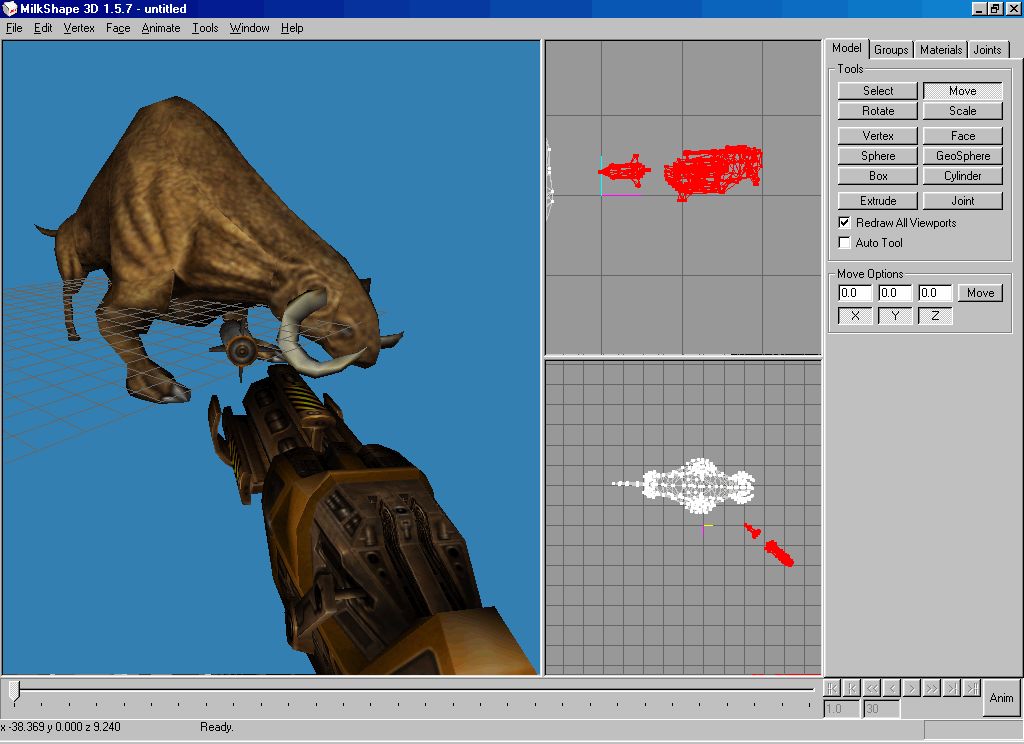Select the Sphere primitive tool
This screenshot has width=1024, height=744.
tap(878, 156)
